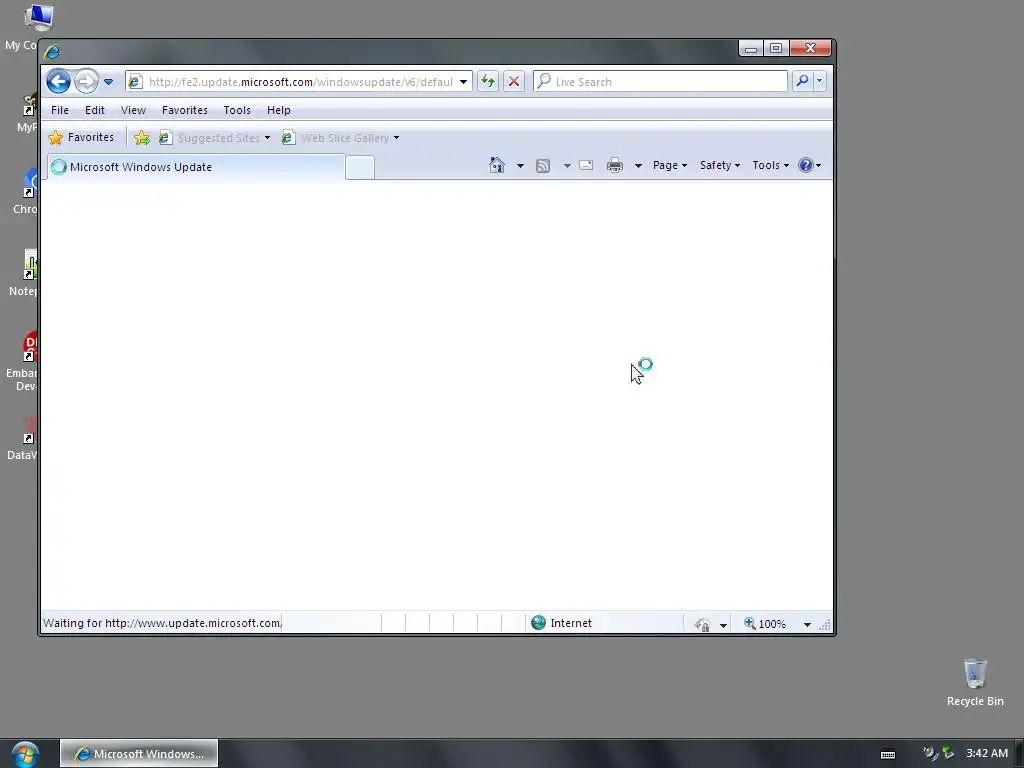Click Add to Favorites Bar star icon
This screenshot has height=768, width=1024.
tap(142, 137)
